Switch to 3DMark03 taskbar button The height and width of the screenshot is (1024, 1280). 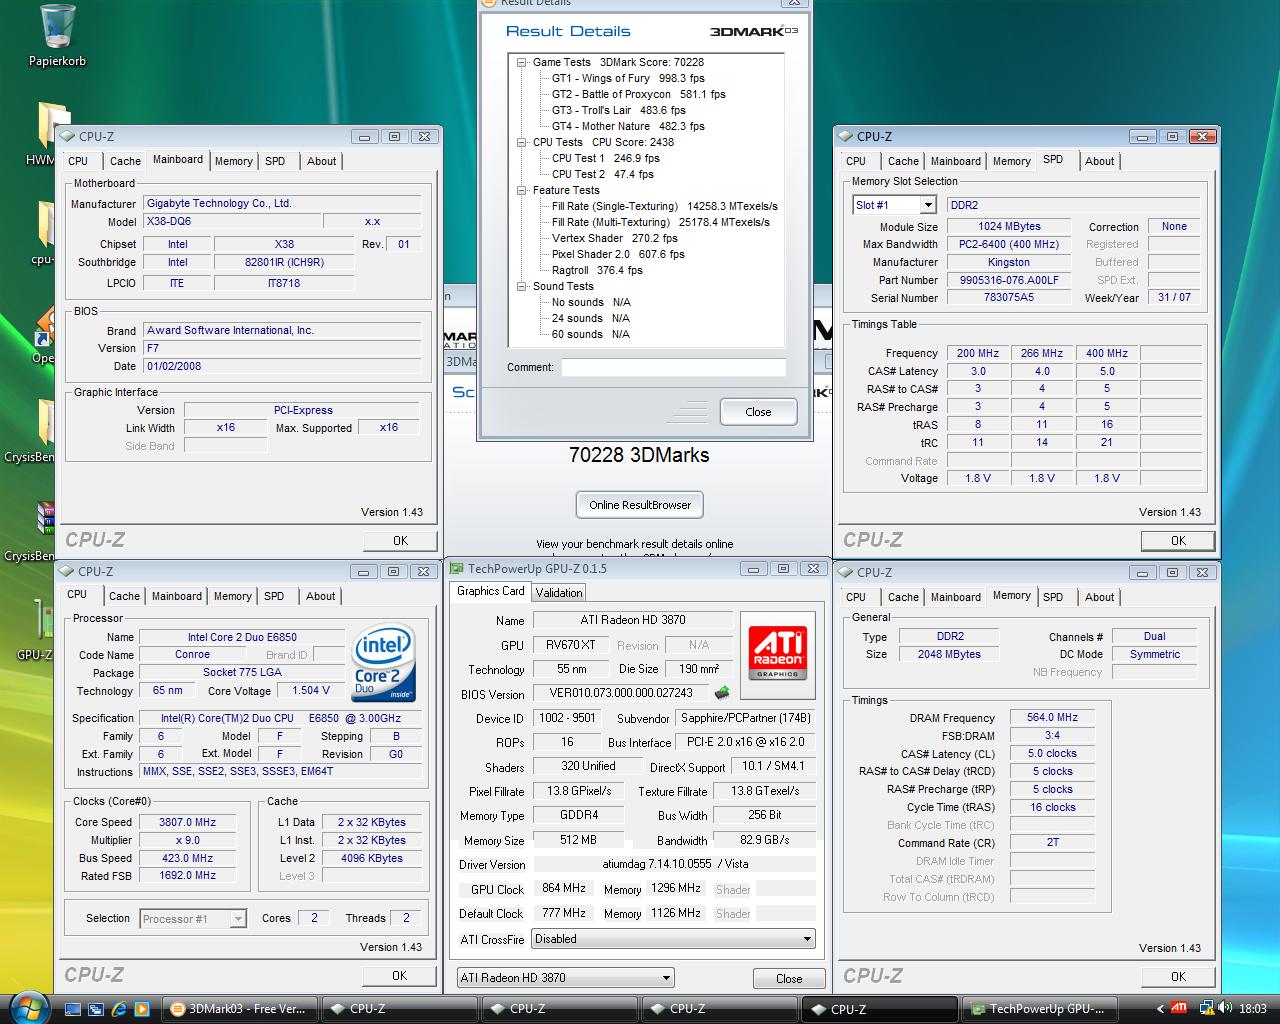tap(239, 1009)
